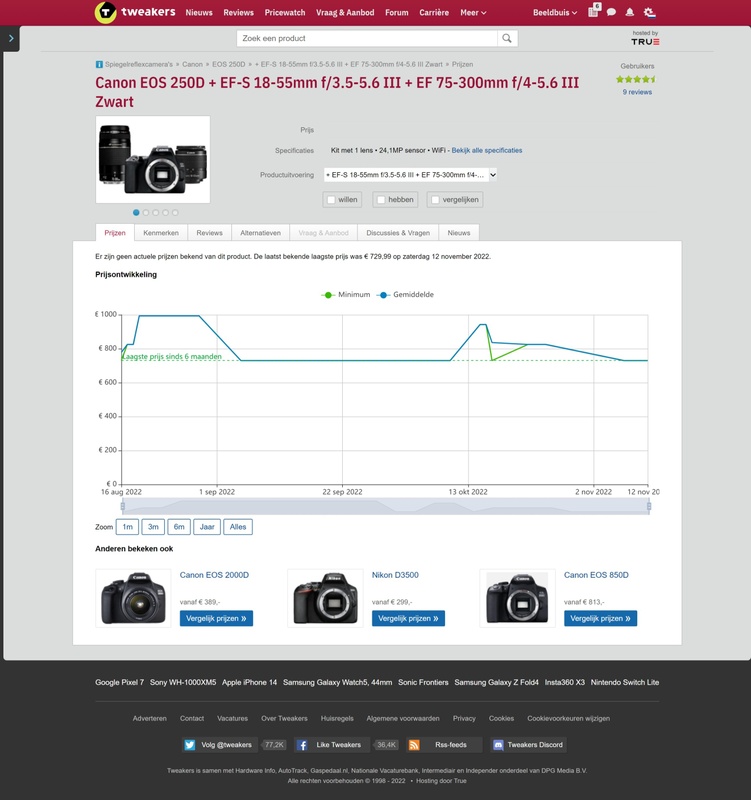This screenshot has height=800, width=751.
Task: Set chart zoom to 1m
Action: [x=128, y=527]
